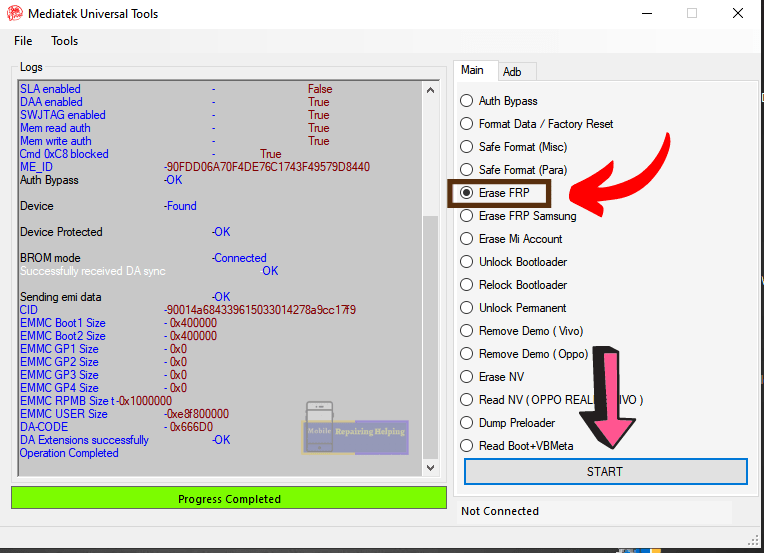Viewport: 764px width, 553px height.
Task: Click the SLA enabled log line
Action: pyautogui.click(x=176, y=89)
